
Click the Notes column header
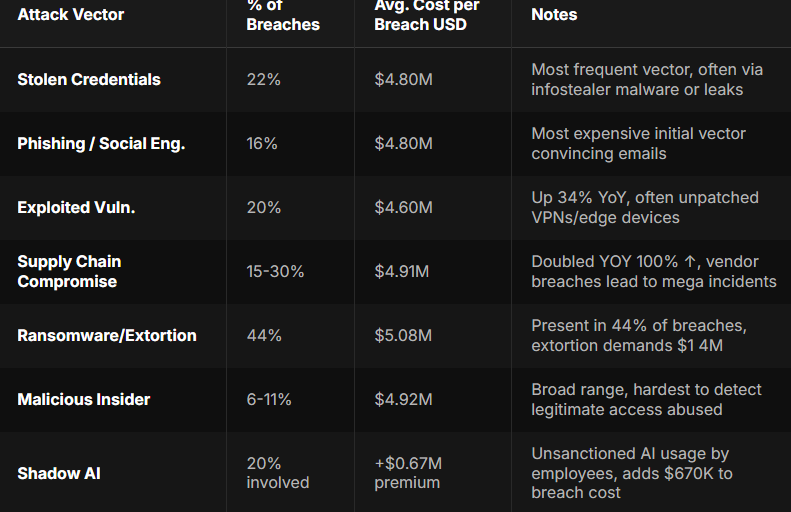554,15
